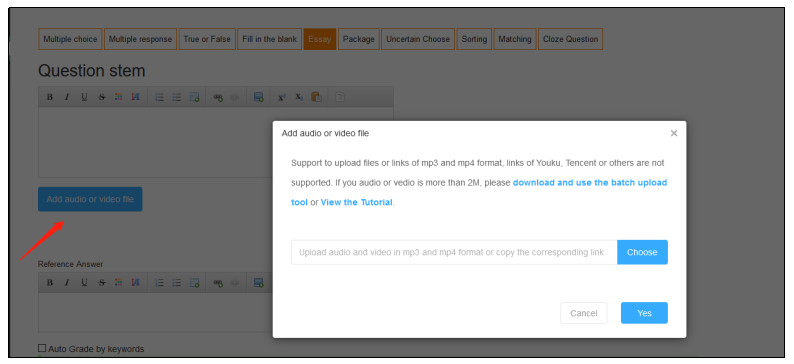
Task: Switch to Fill in the blank type
Action: click(x=269, y=39)
